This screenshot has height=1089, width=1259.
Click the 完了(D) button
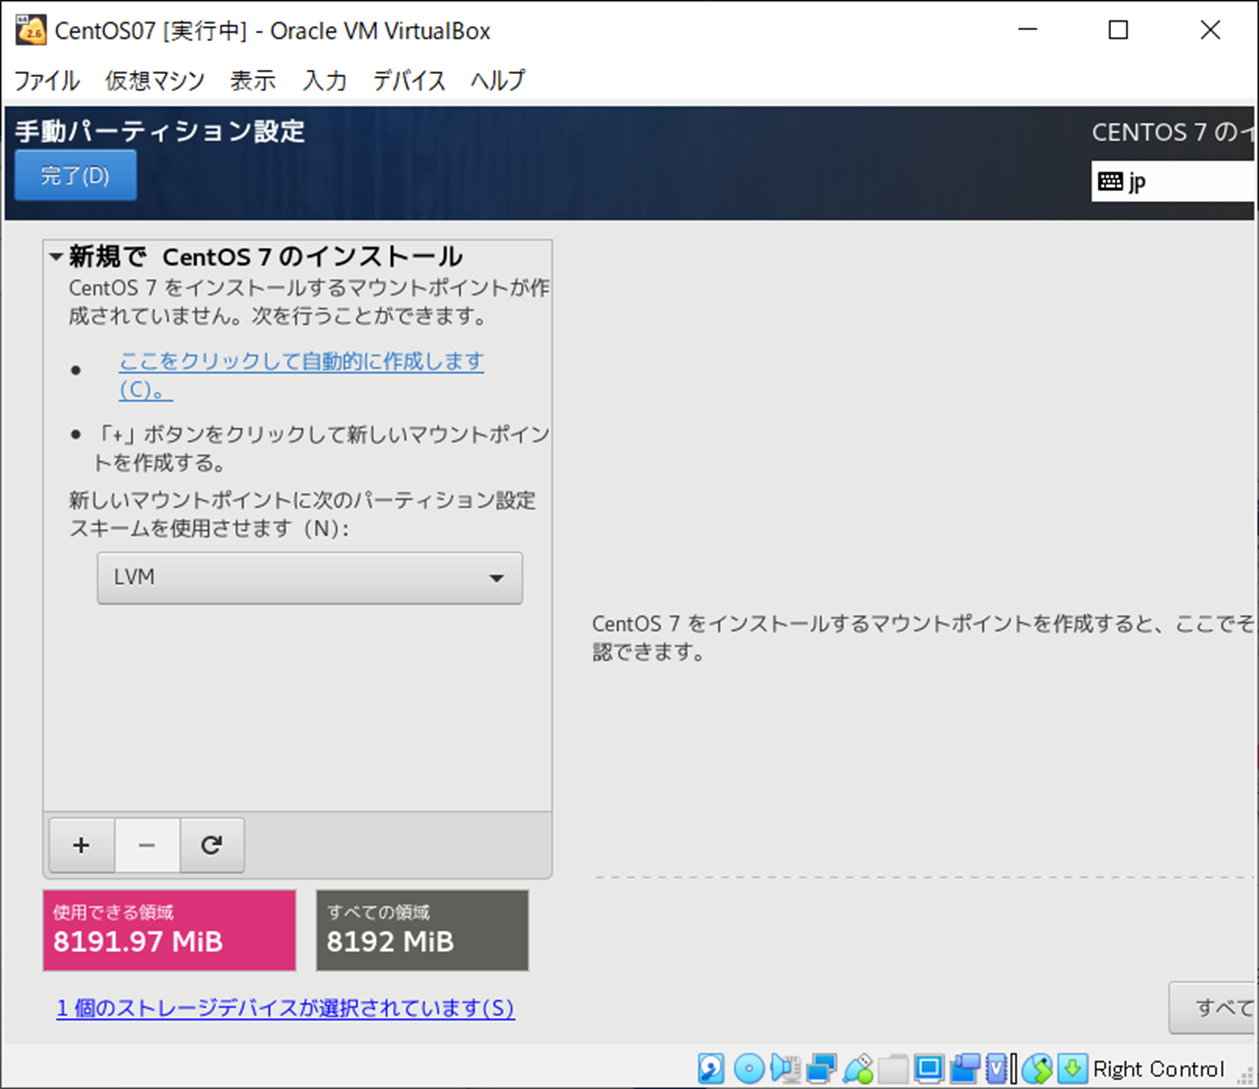click(x=76, y=176)
